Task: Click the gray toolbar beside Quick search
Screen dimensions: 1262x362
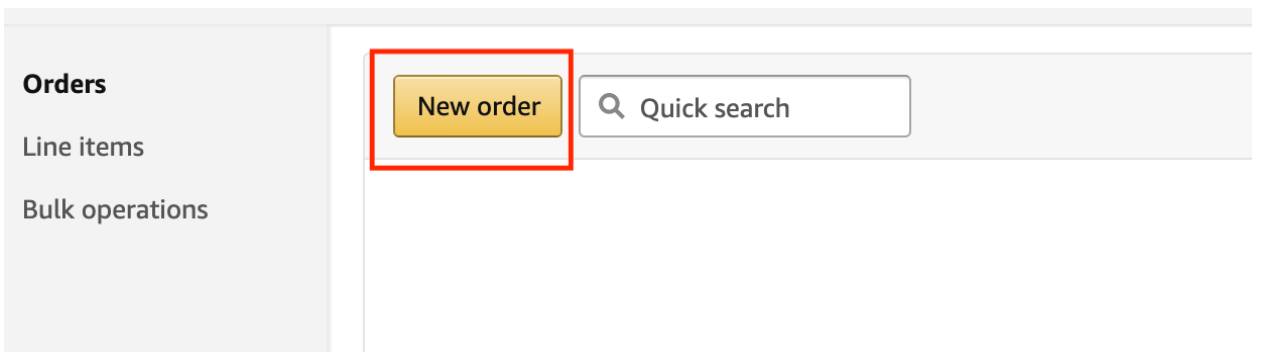Action: tap(1080, 106)
